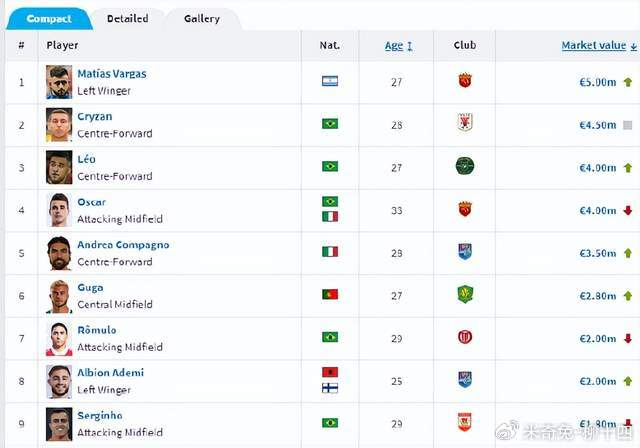The width and height of the screenshot is (640, 448).
Task: Click the Israel flag beside Matías Vargas
Action: click(329, 81)
